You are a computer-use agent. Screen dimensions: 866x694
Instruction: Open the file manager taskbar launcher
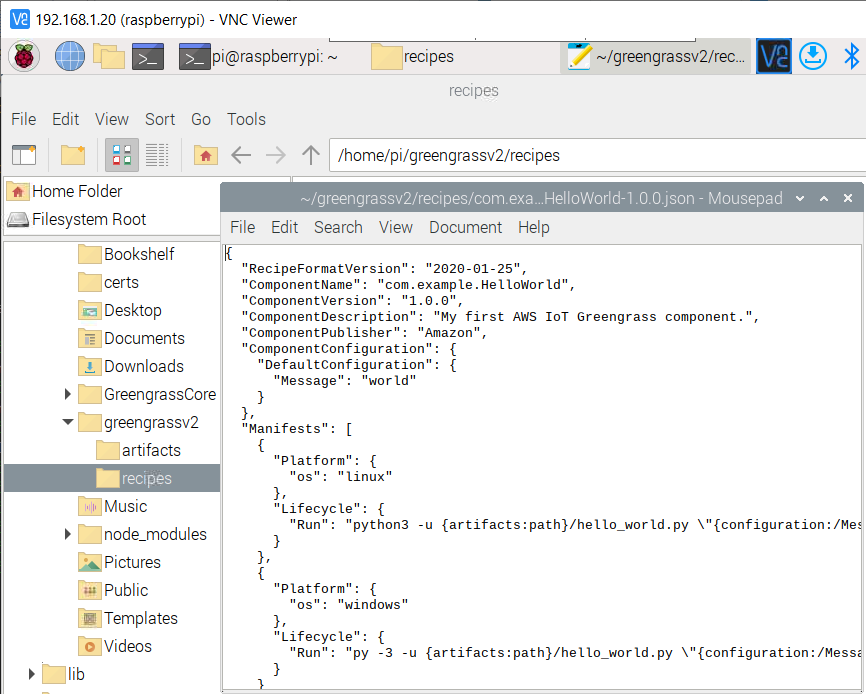[x=108, y=56]
